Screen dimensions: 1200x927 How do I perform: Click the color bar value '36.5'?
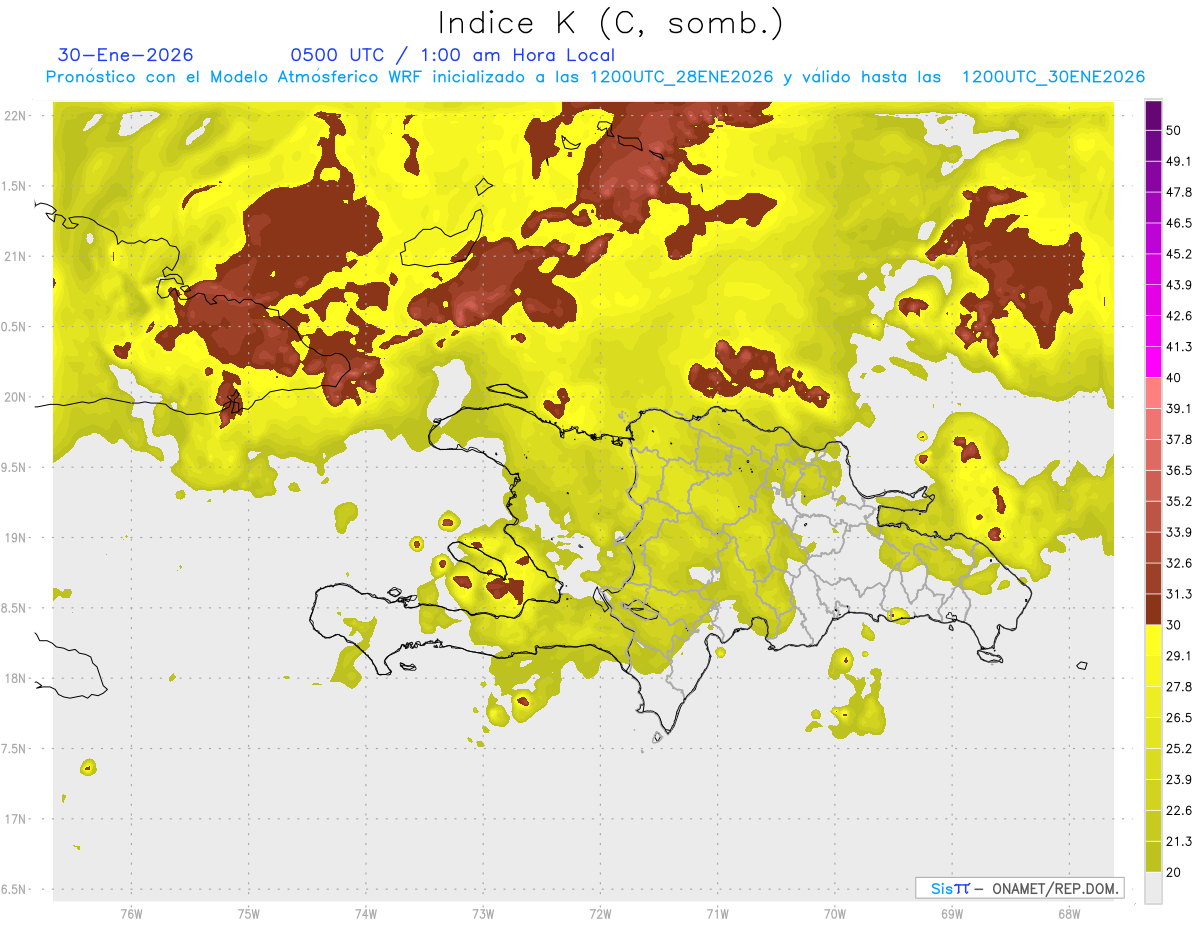pos(1178,470)
